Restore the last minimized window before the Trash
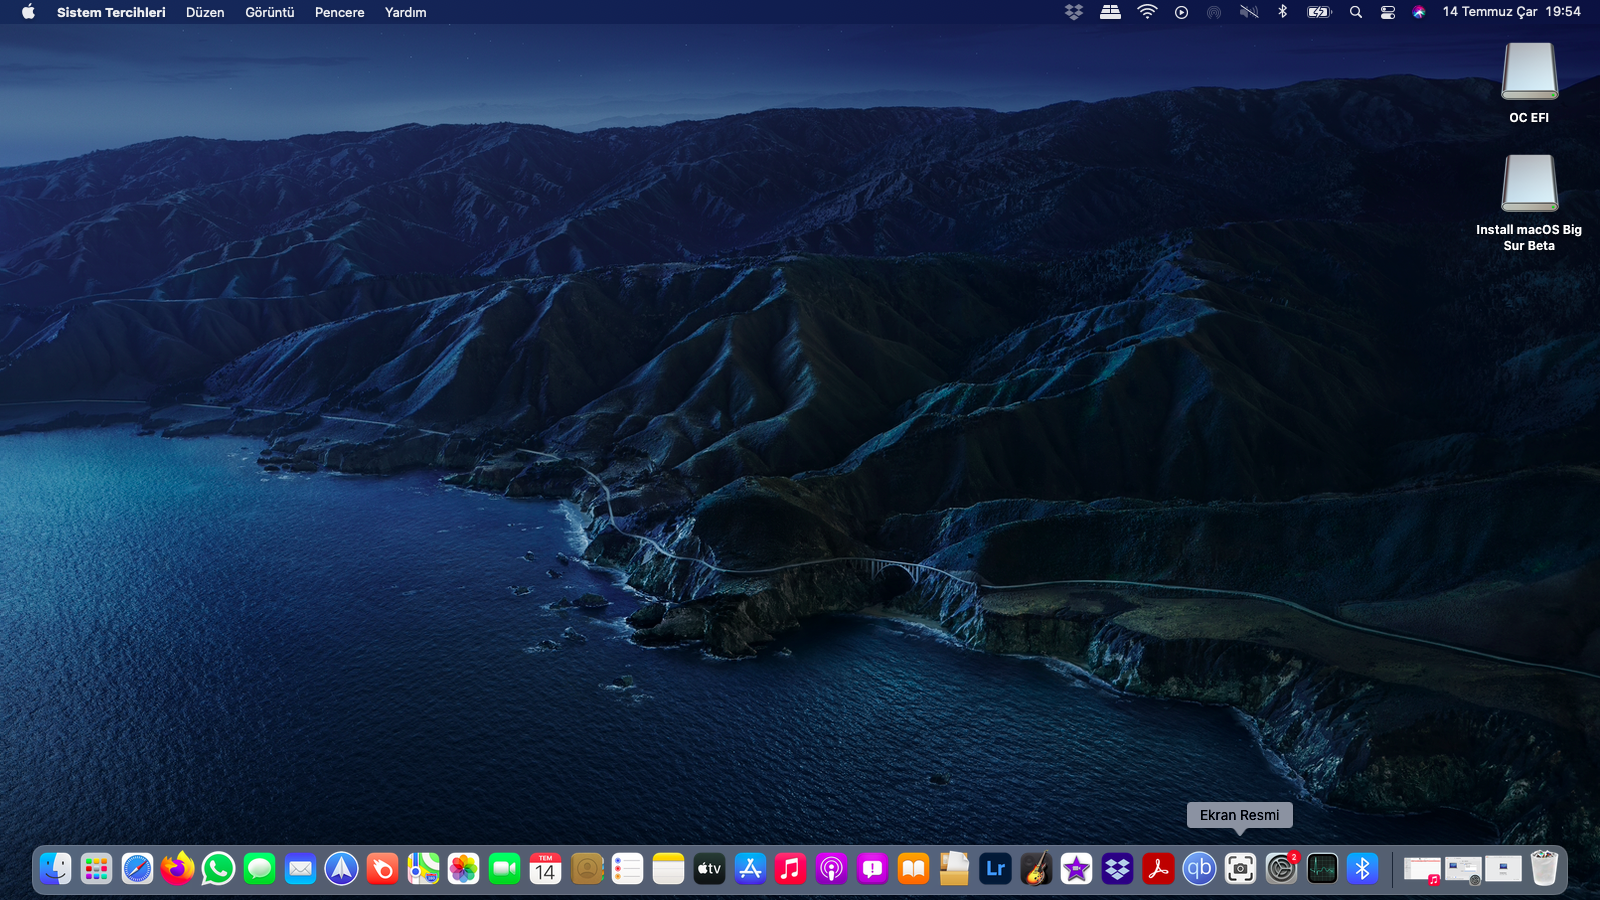Image resolution: width=1600 pixels, height=900 pixels. click(1503, 869)
